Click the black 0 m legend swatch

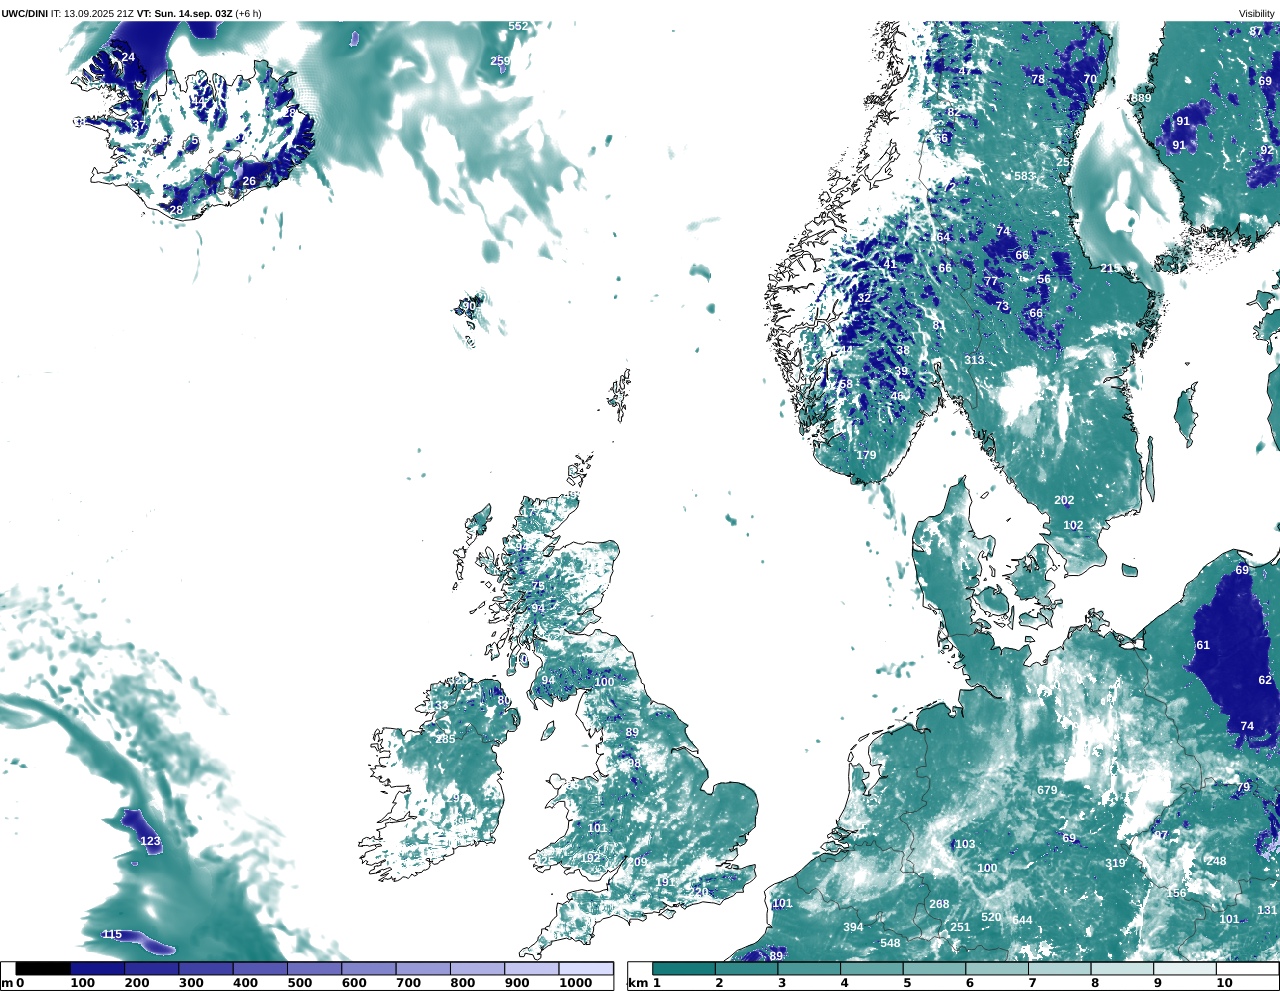tap(43, 968)
